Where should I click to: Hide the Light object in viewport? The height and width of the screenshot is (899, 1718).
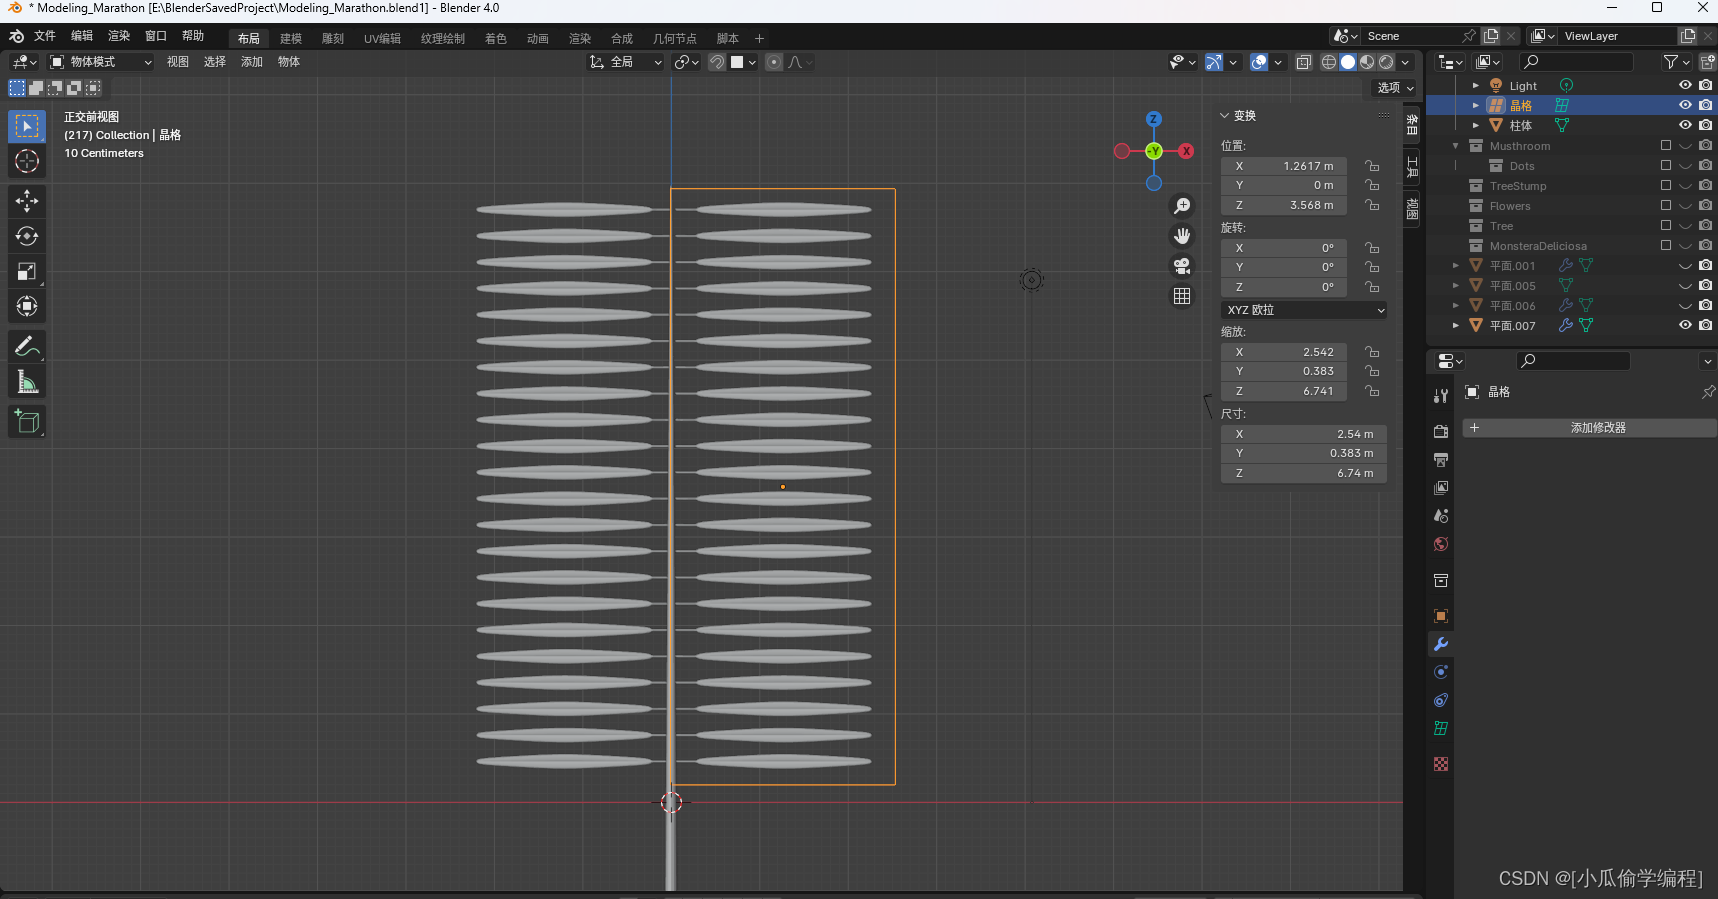coord(1685,85)
